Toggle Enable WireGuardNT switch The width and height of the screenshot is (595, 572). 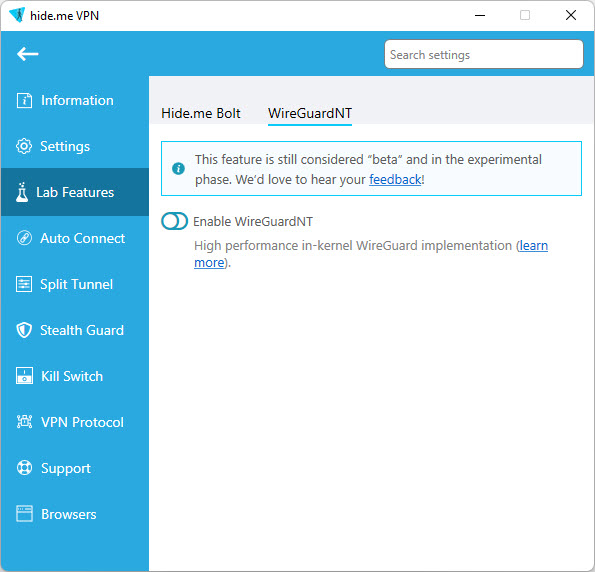(174, 221)
